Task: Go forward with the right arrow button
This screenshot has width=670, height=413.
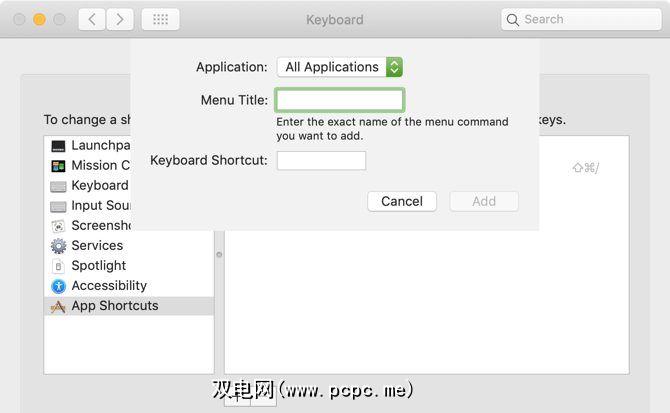Action: 120,19
